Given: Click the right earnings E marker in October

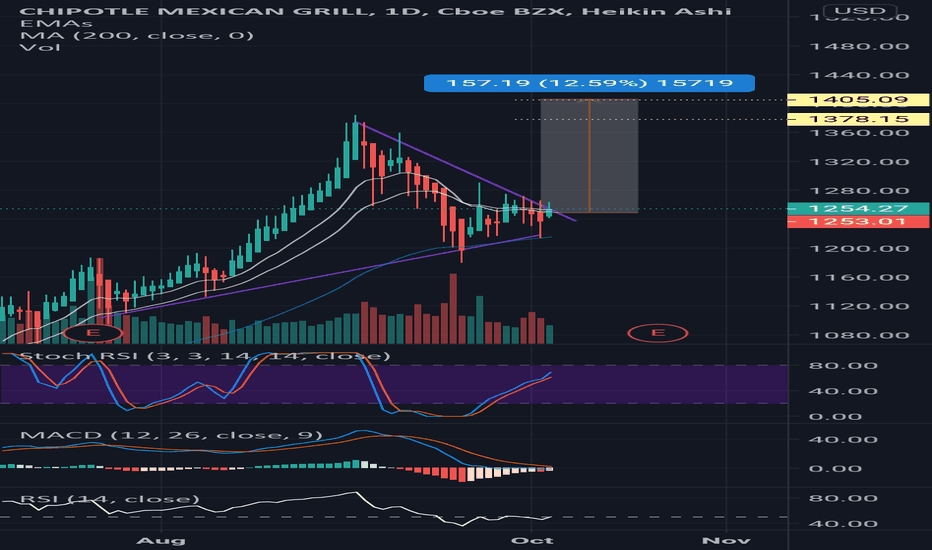Looking at the screenshot, I should [x=657, y=333].
